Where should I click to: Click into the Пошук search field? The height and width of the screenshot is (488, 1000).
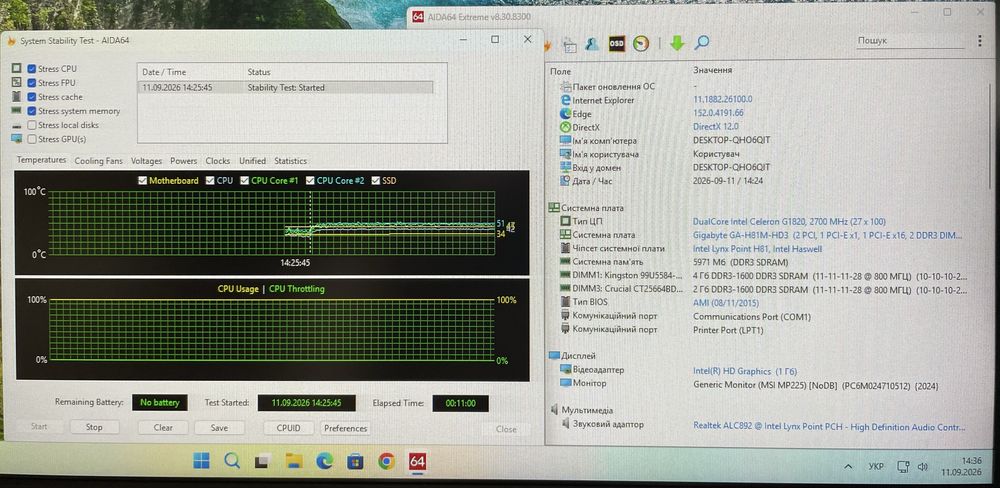[909, 40]
